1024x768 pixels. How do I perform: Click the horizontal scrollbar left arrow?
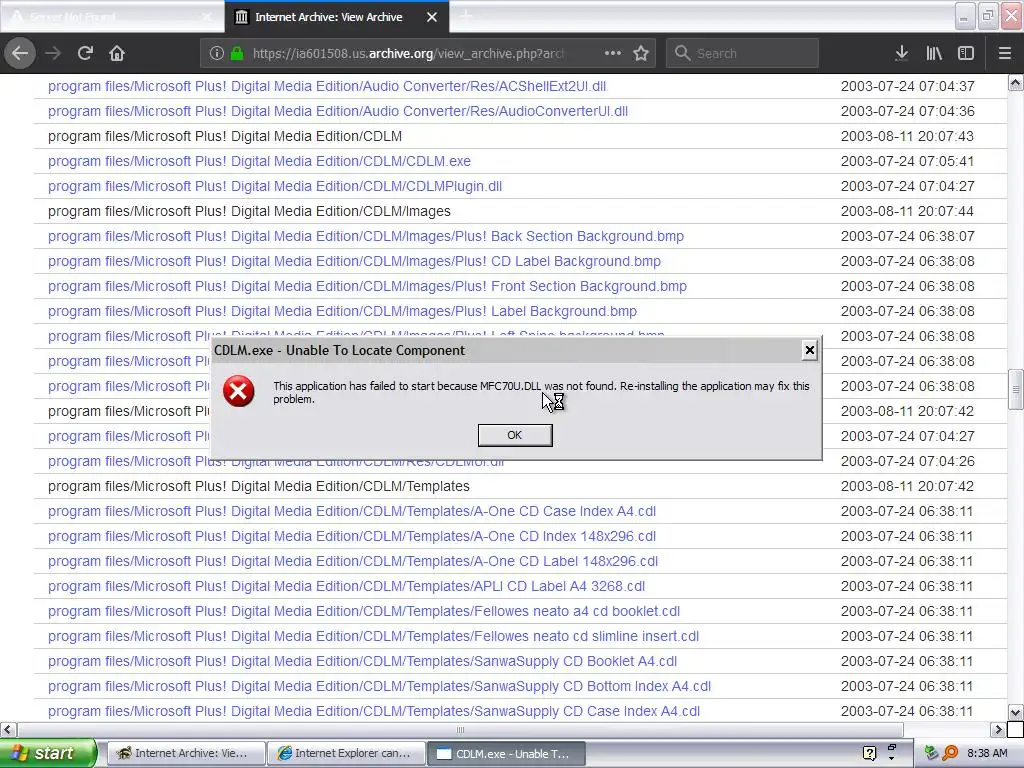pyautogui.click(x=7, y=729)
